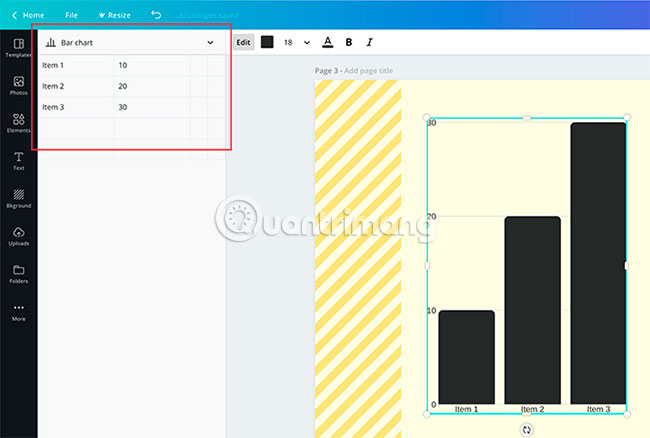Open the Elements sidebar panel
Image resolution: width=650 pixels, height=438 pixels.
pyautogui.click(x=19, y=123)
